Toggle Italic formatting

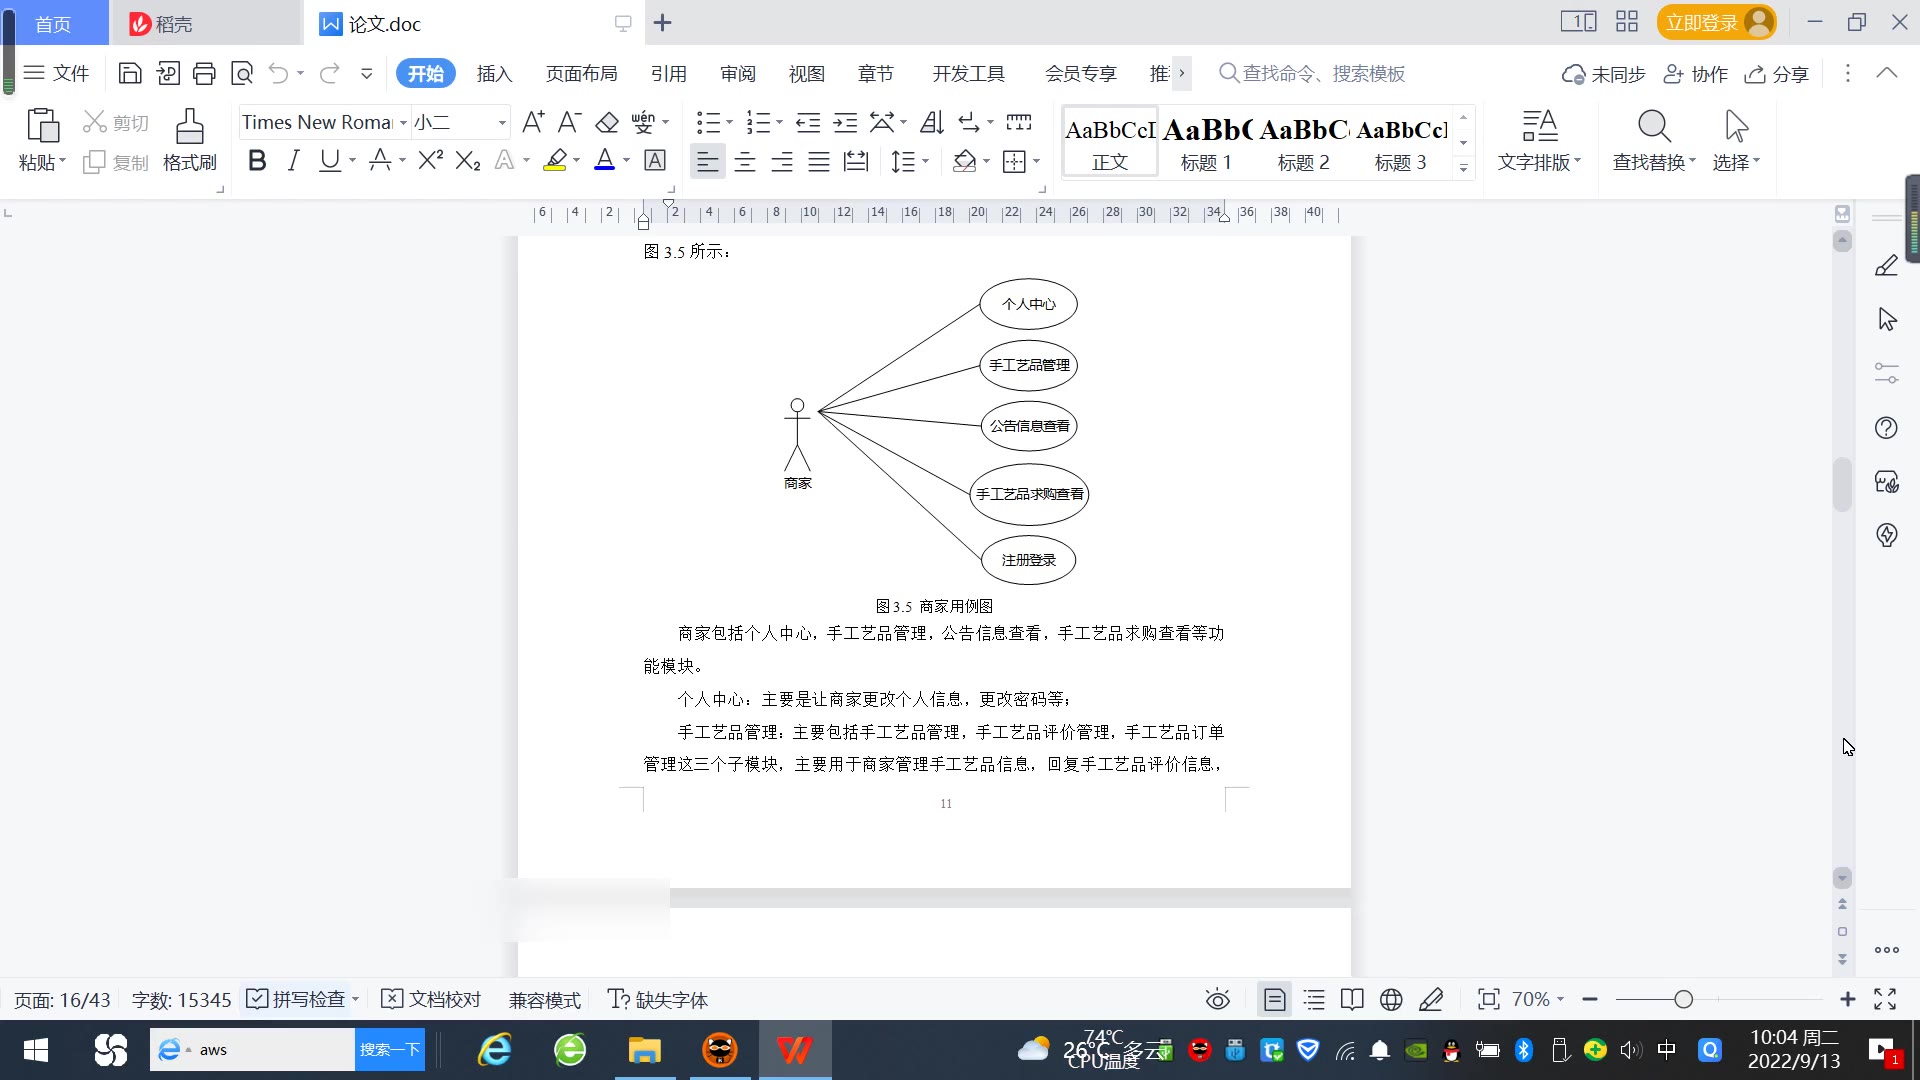[293, 161]
